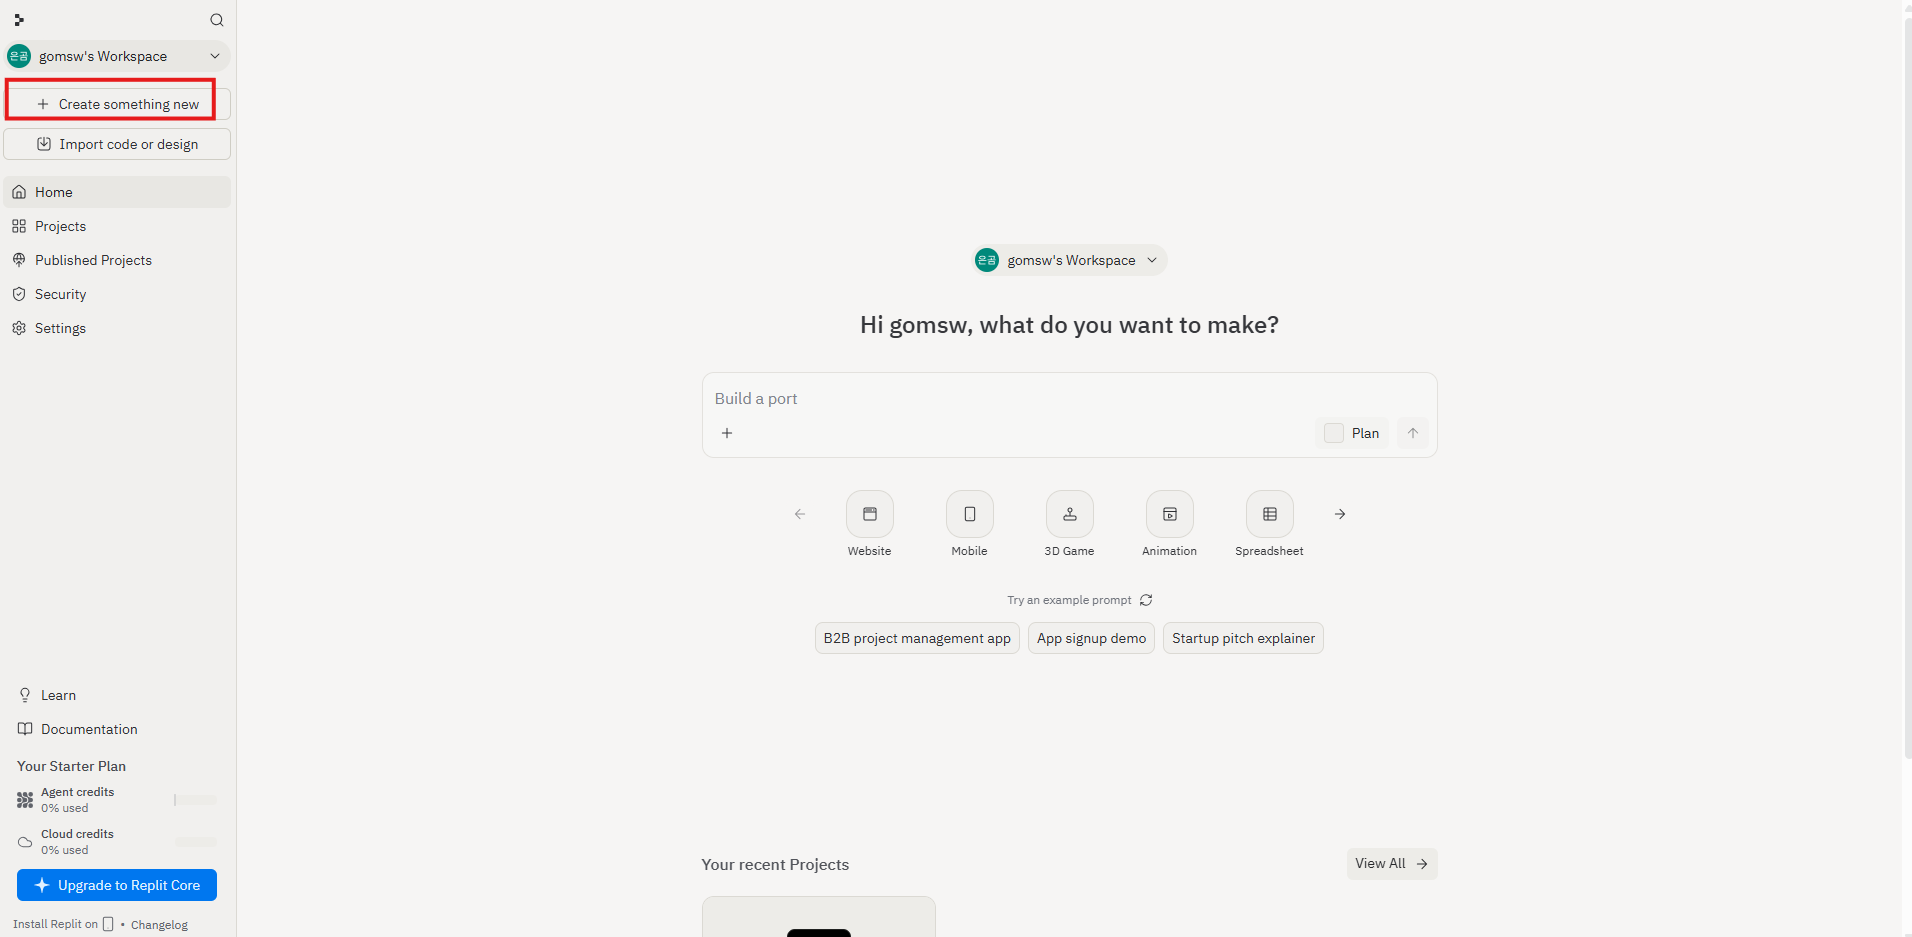Go to Home in the sidebar
This screenshot has width=1912, height=937.
[x=118, y=192]
